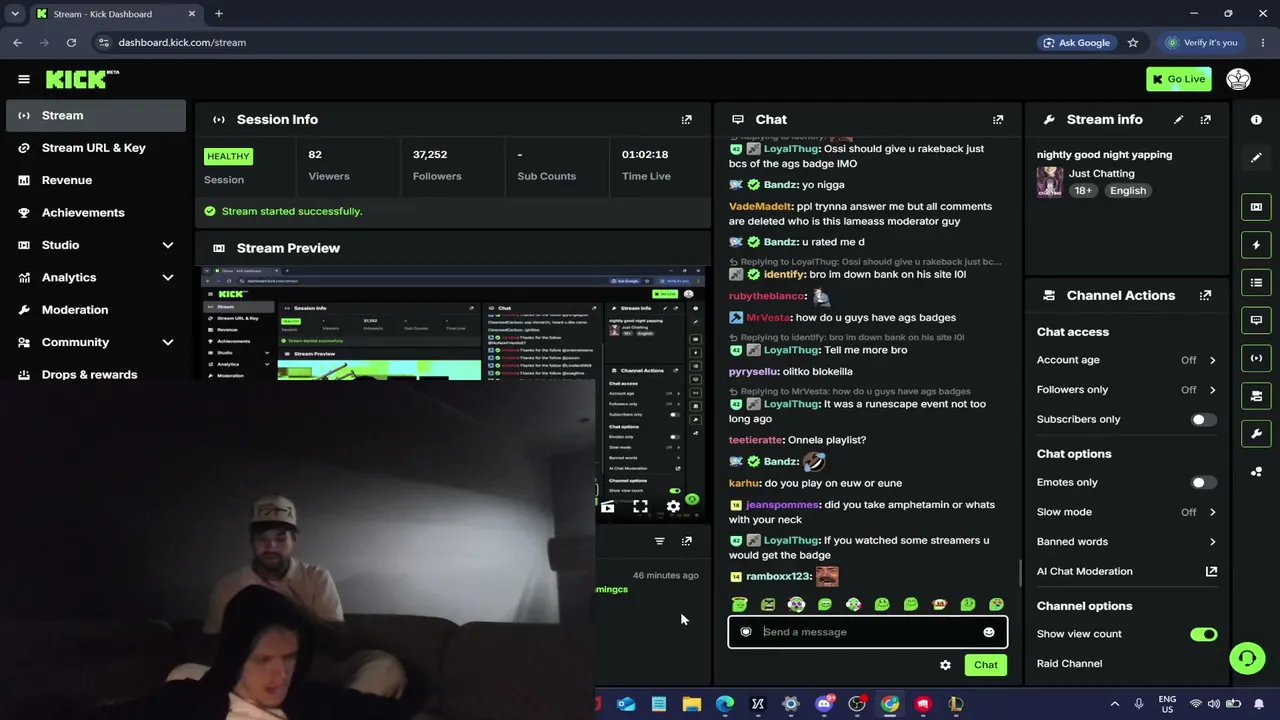Open Slow mode options
Screen dimensions: 1280x720
(x=1127, y=512)
